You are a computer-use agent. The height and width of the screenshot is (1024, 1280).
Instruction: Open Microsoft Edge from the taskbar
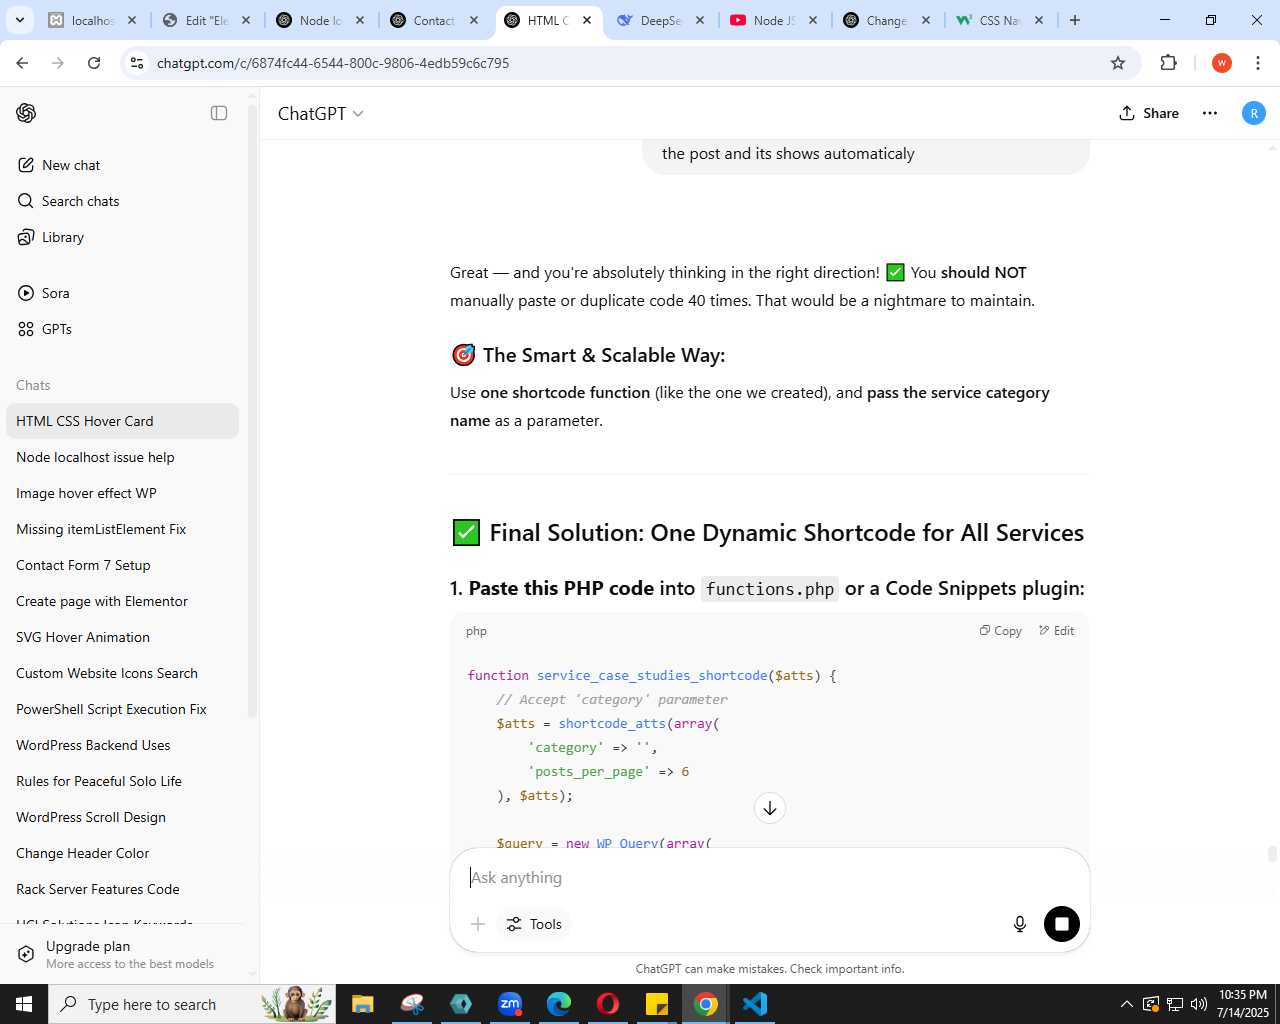pos(559,1004)
